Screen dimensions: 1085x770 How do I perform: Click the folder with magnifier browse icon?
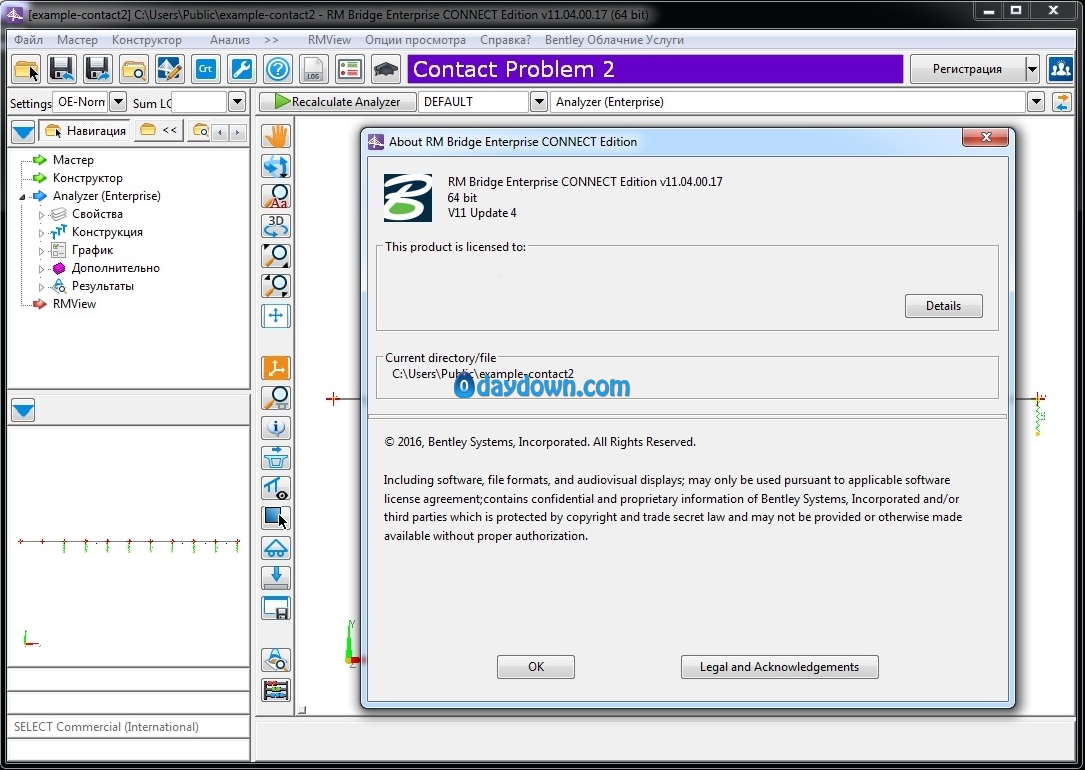click(x=134, y=69)
